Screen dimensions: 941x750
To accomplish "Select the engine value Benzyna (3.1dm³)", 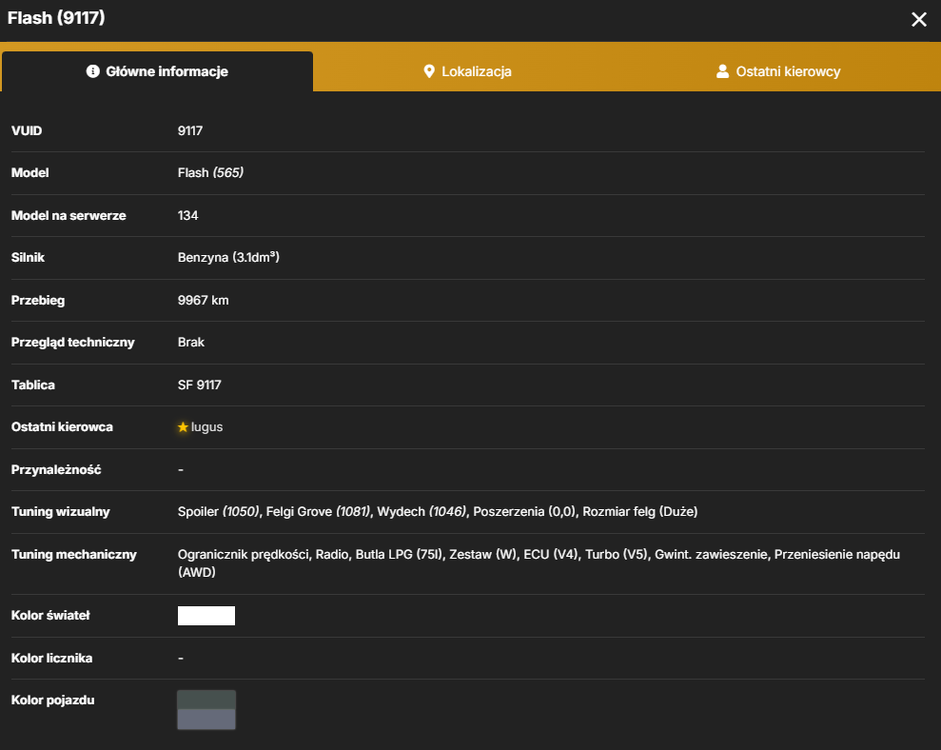I will coord(229,257).
